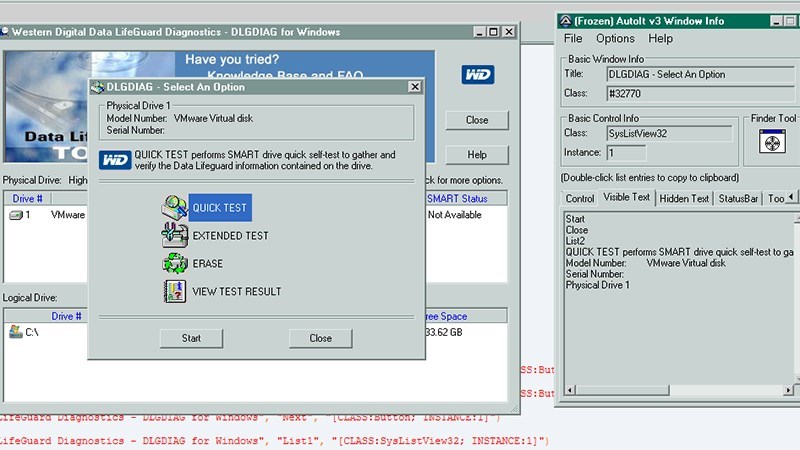This screenshot has height=450, width=800.
Task: Select the ERASE recycle icon
Action: (174, 263)
